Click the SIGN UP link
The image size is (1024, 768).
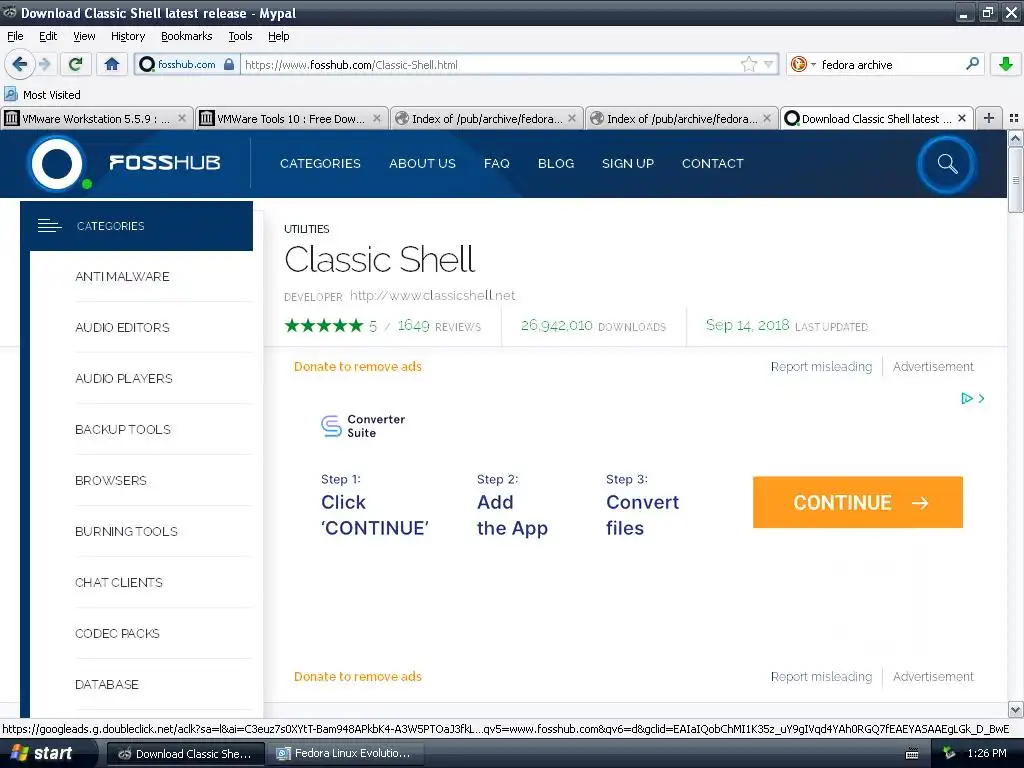tap(628, 163)
